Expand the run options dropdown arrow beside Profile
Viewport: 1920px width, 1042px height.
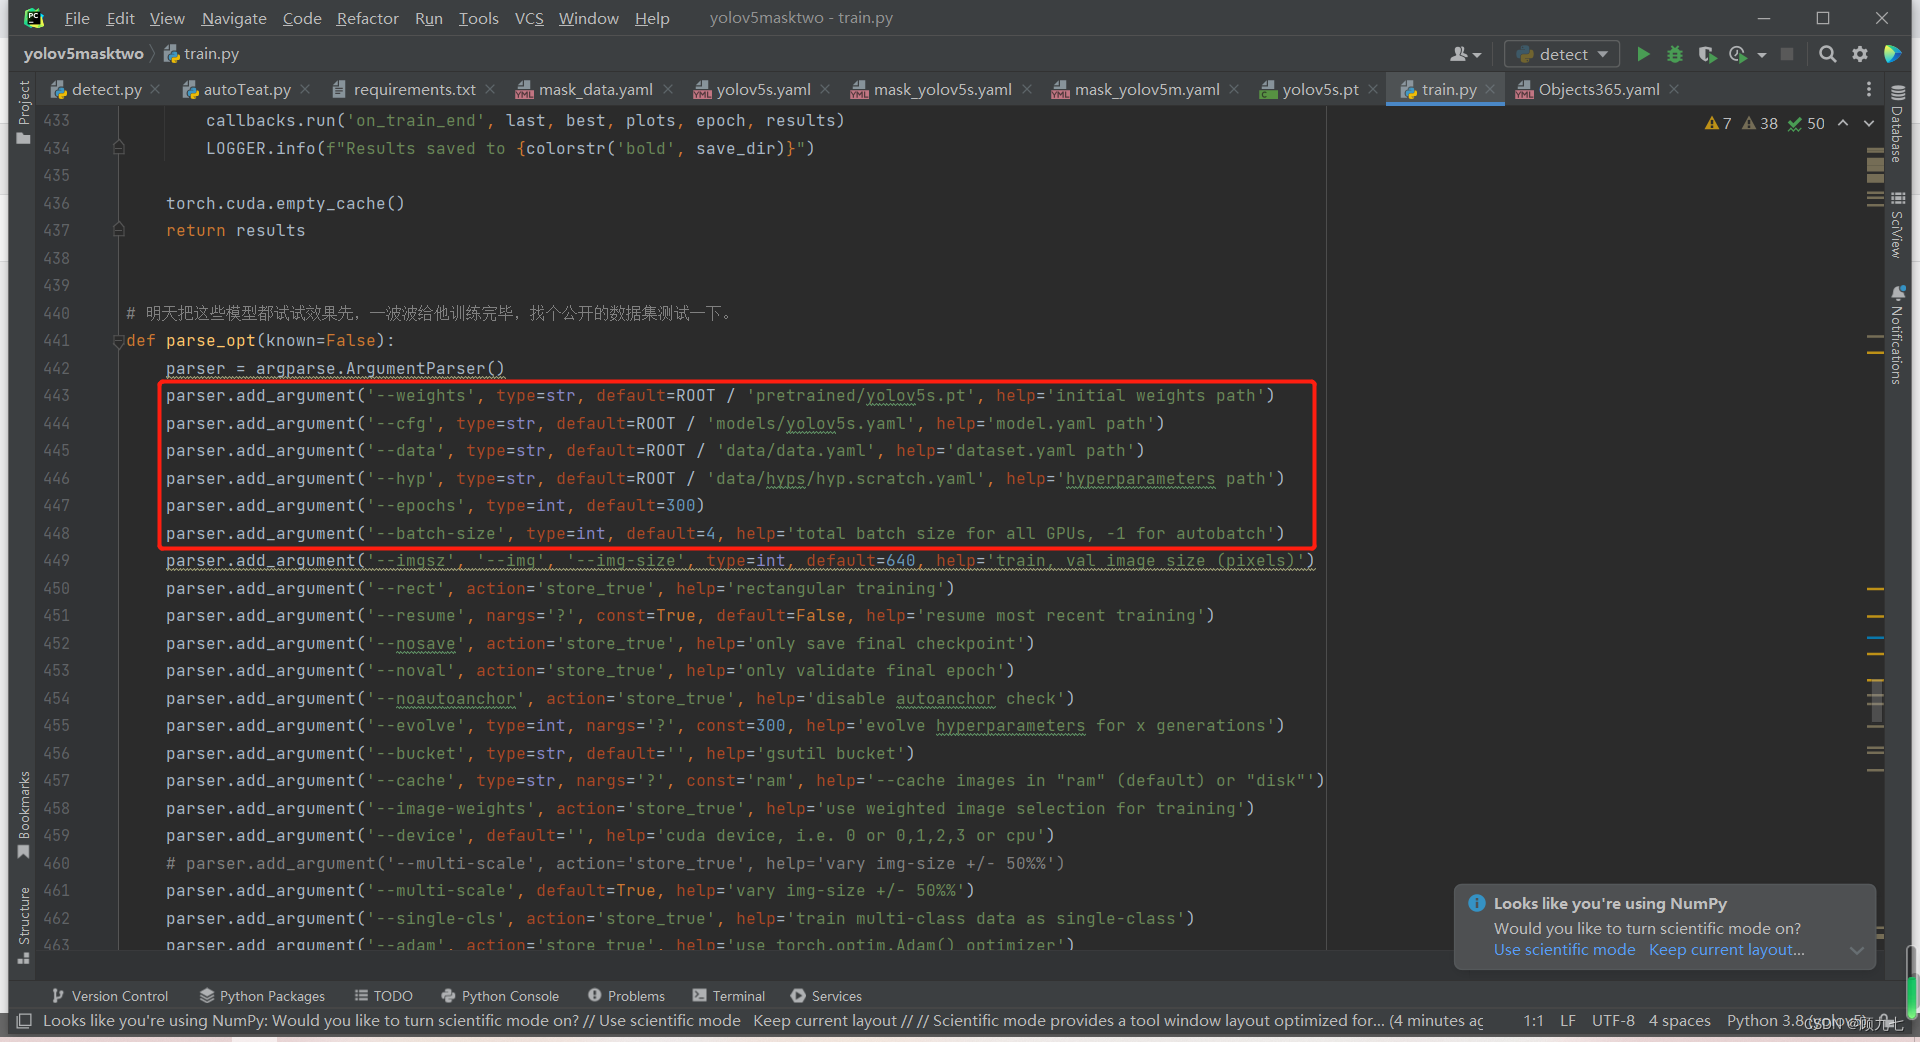1762,55
